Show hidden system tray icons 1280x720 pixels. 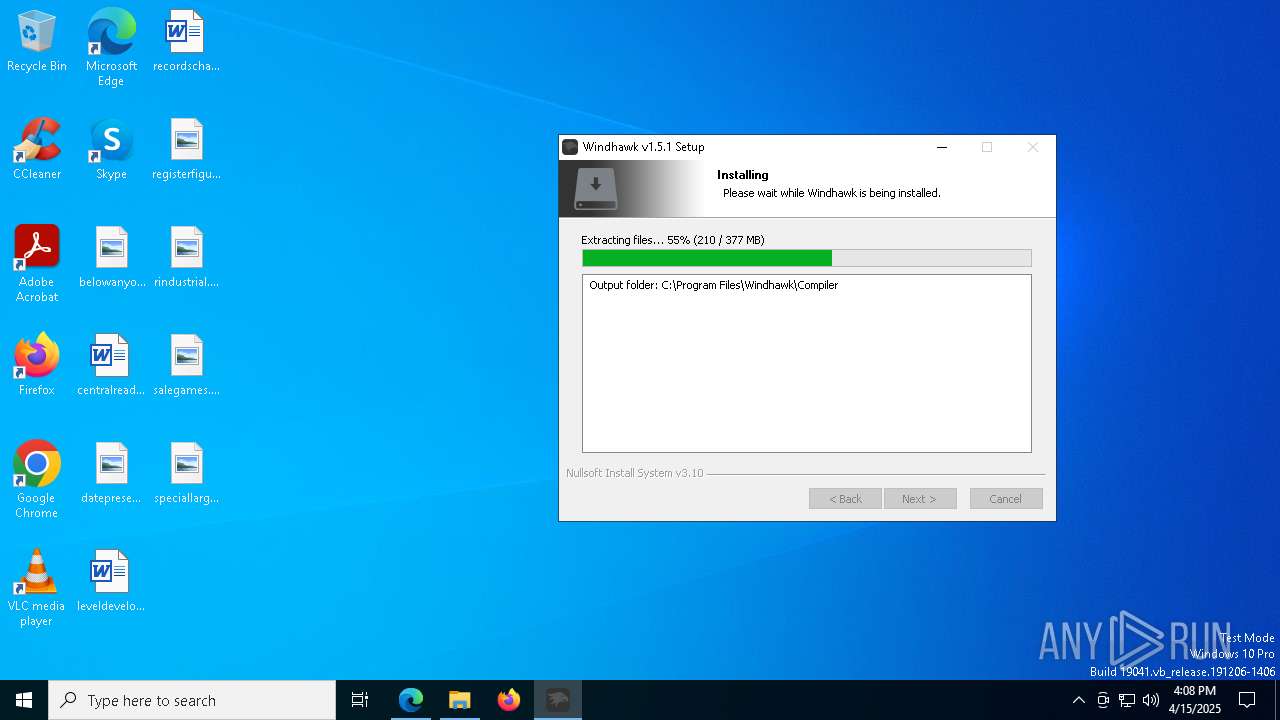pos(1078,700)
